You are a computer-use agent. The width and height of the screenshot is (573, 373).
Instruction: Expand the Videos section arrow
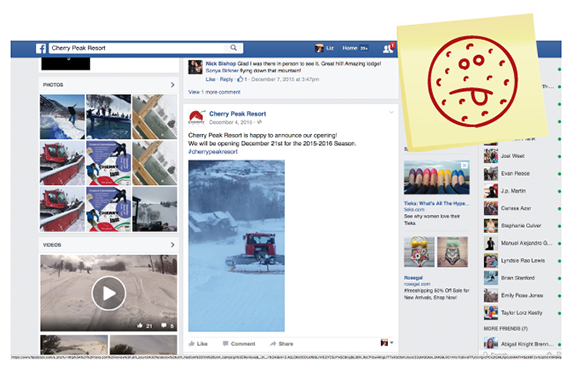(x=172, y=245)
